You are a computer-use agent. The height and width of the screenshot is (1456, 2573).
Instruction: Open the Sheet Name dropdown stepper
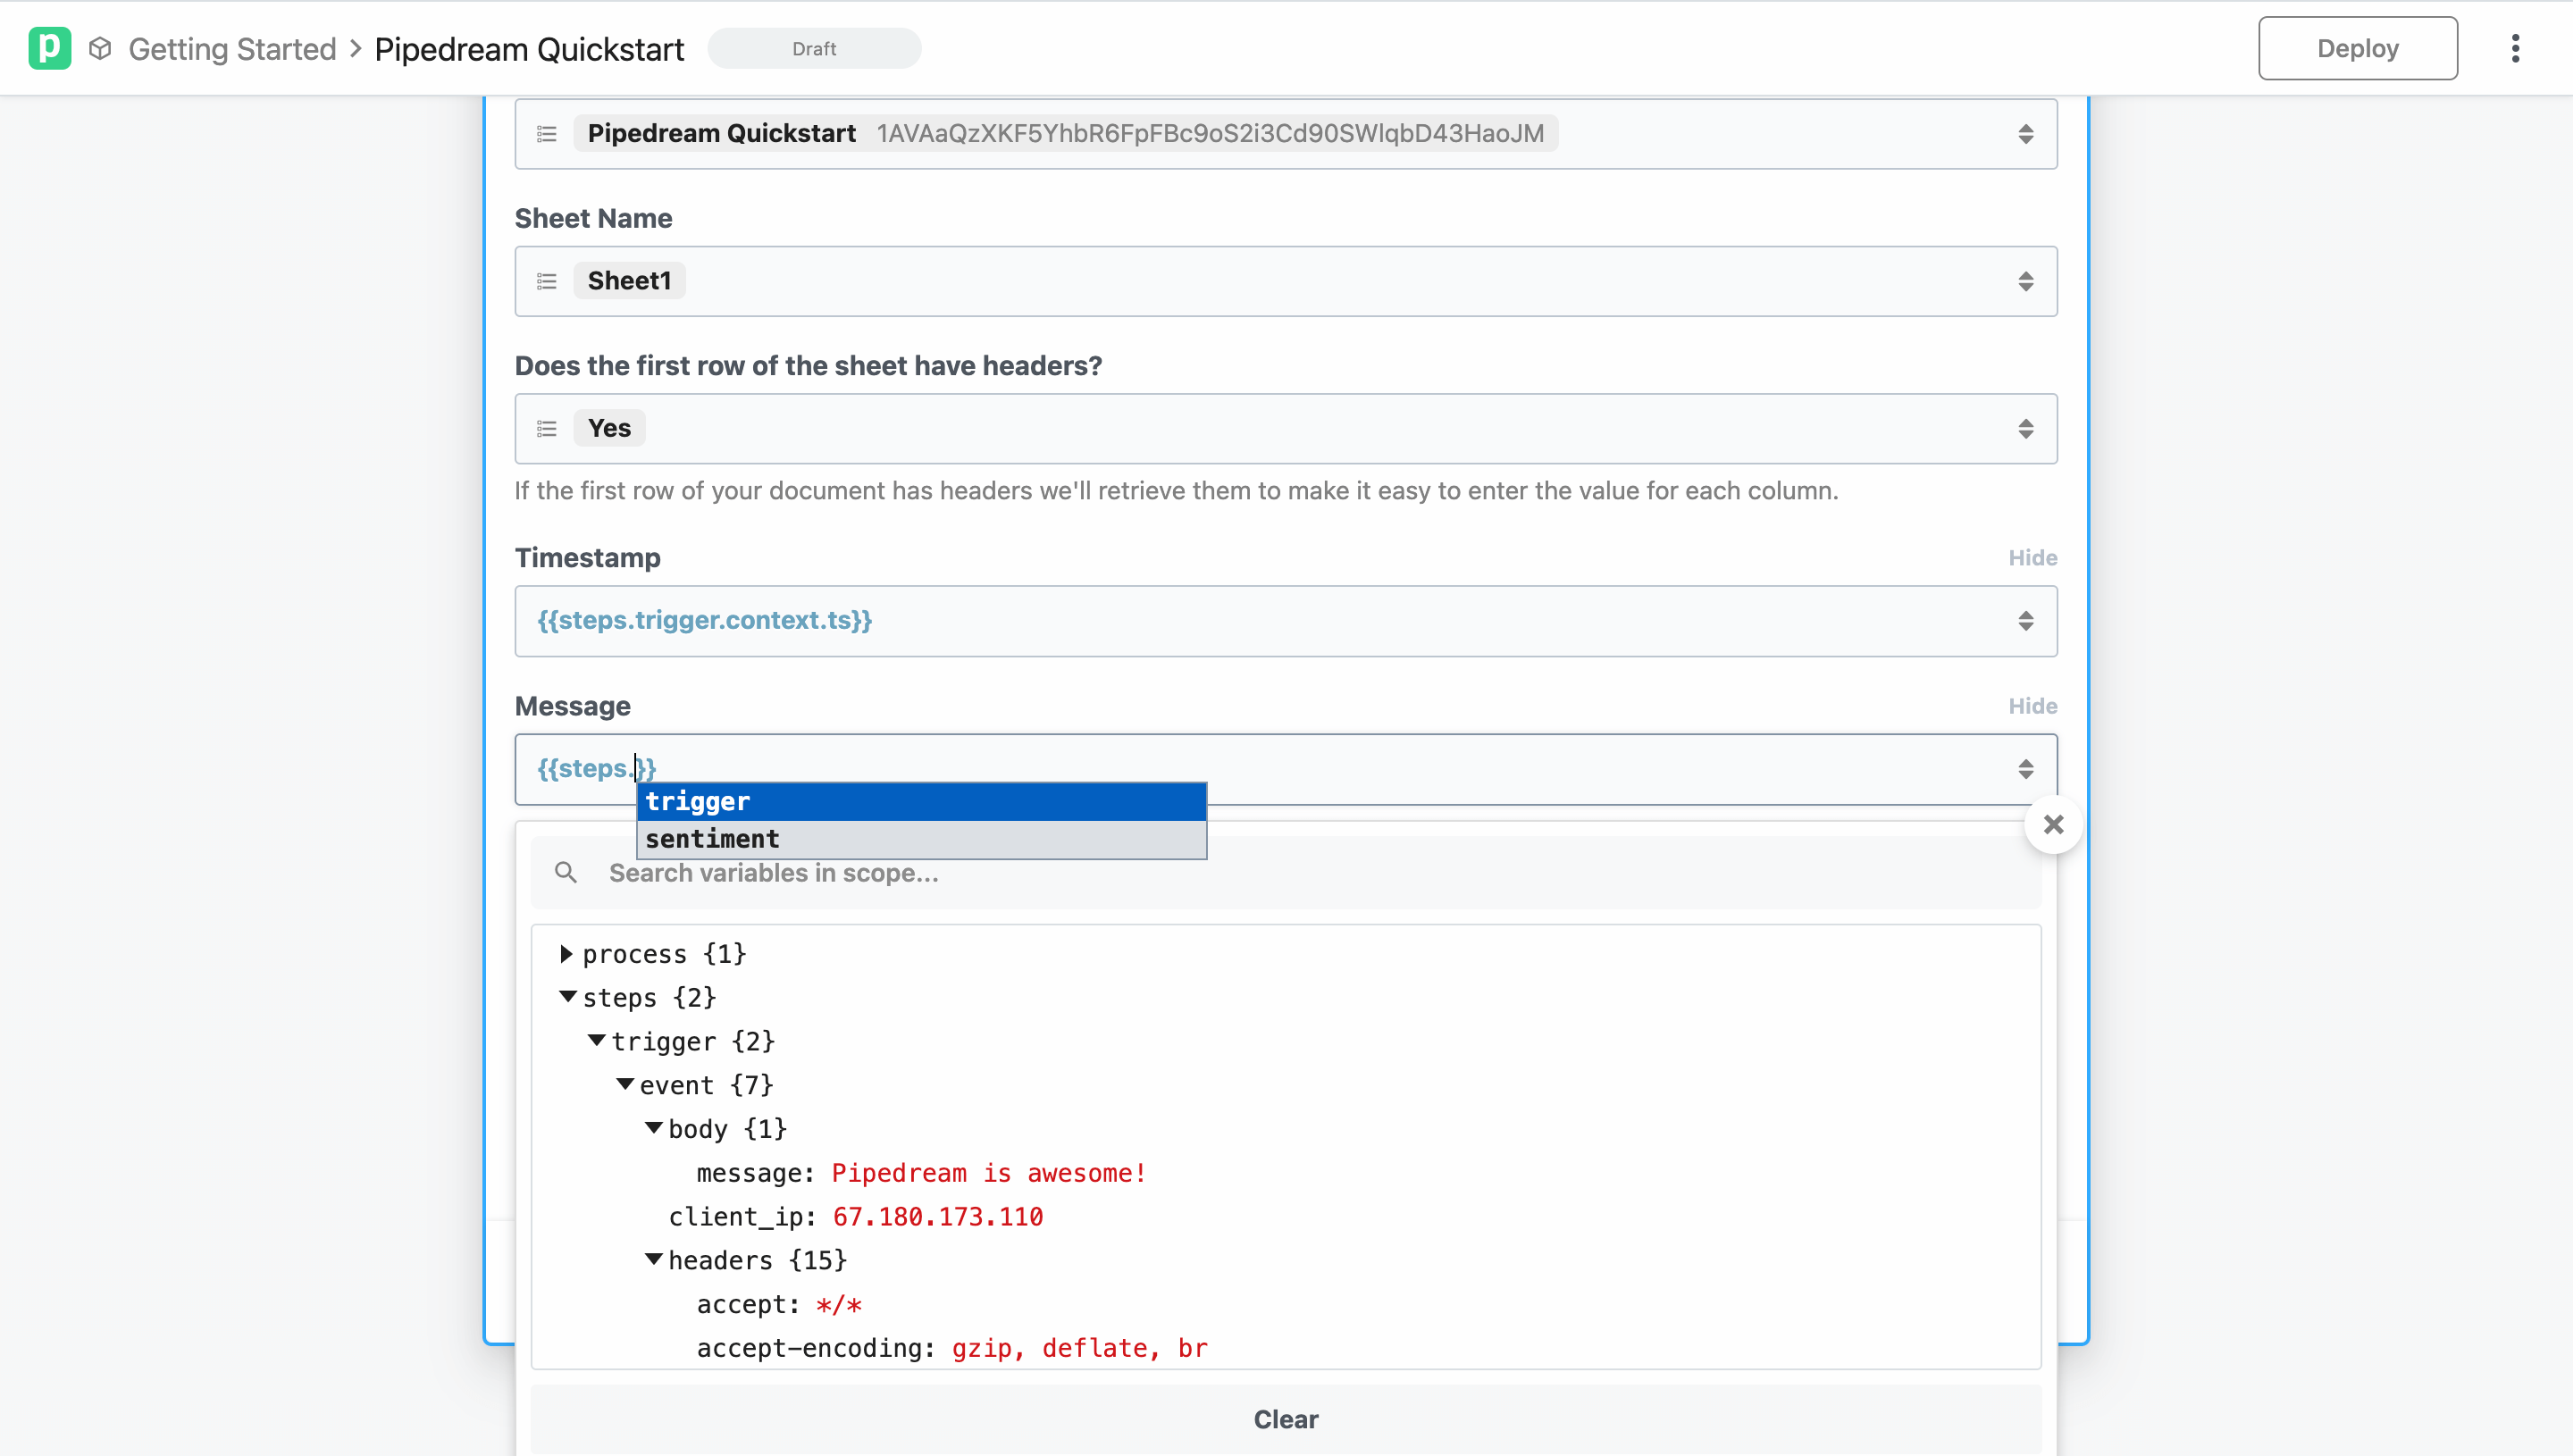coord(2026,281)
